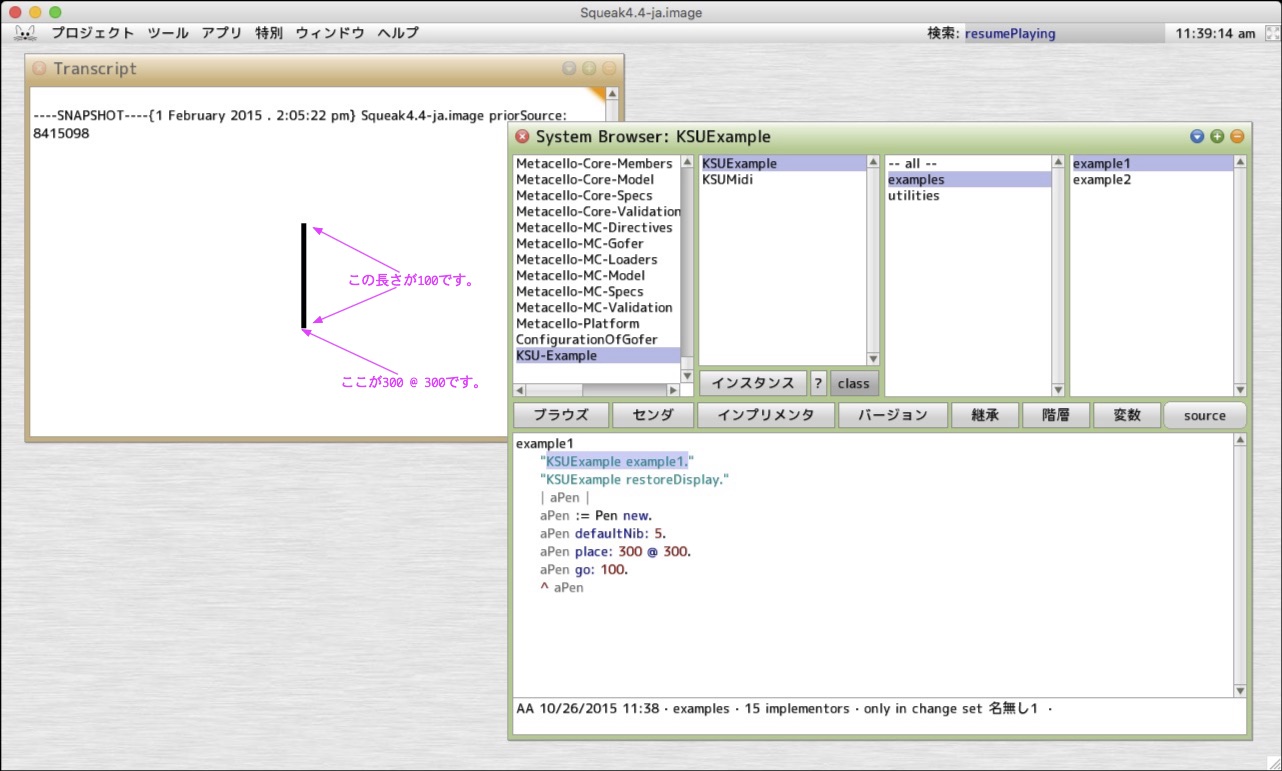The width and height of the screenshot is (1282, 771).
Task: Select Metacello-Platform category
Action: click(x=597, y=324)
